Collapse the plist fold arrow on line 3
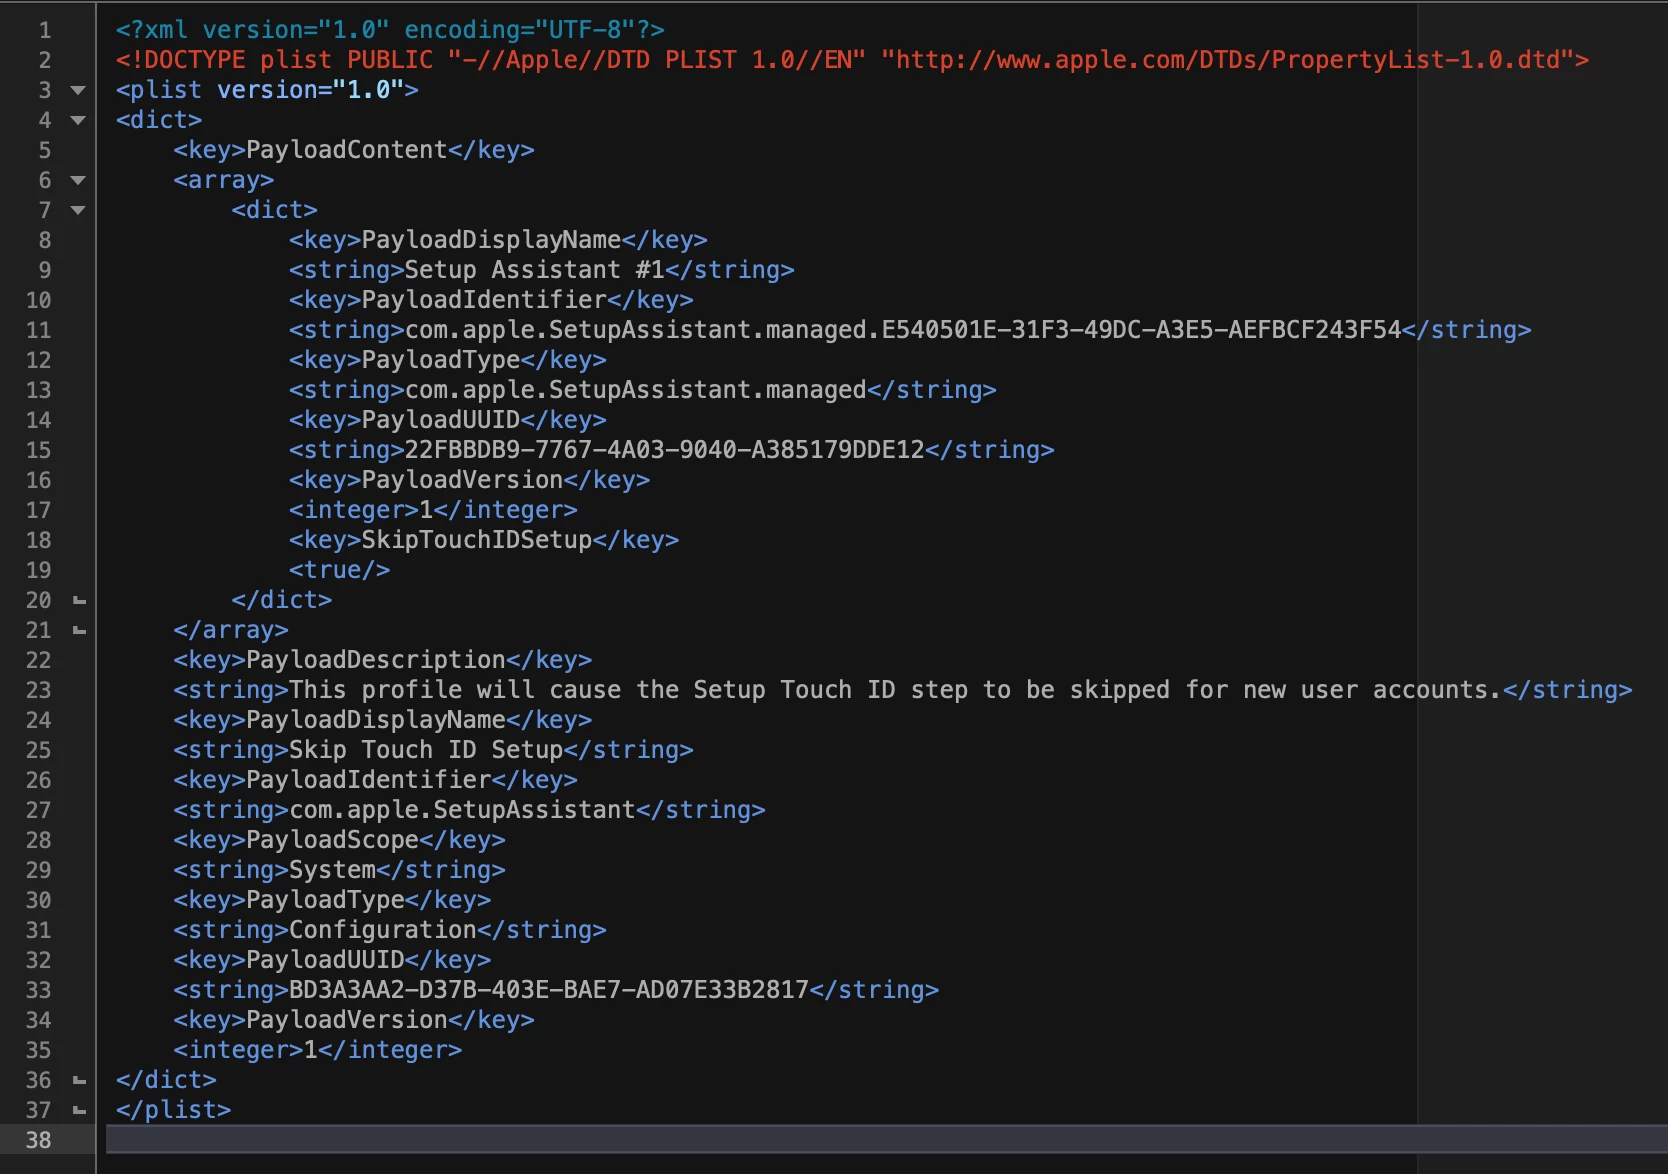 (78, 90)
